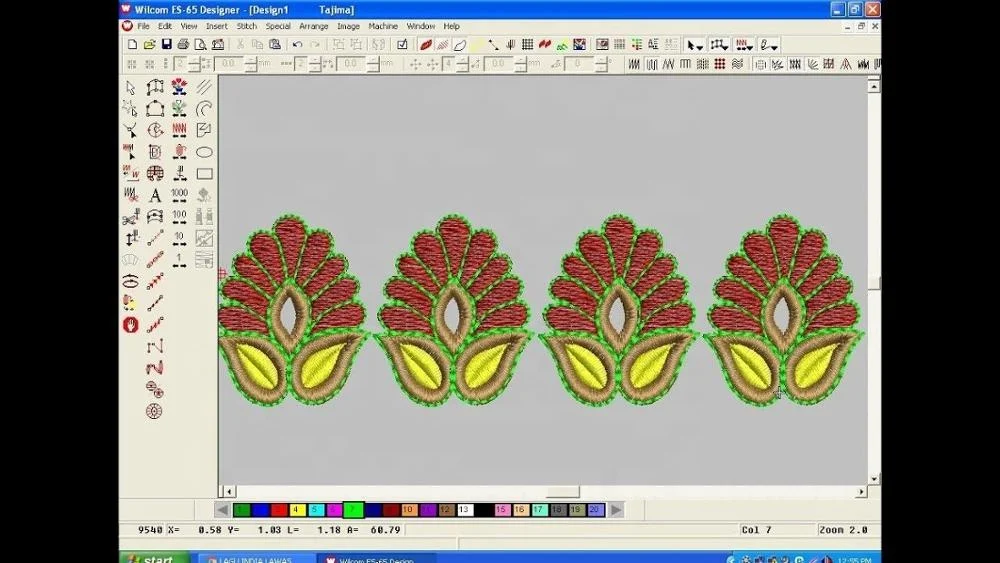Toggle the show stitches icon beside TrueView

pos(443,45)
